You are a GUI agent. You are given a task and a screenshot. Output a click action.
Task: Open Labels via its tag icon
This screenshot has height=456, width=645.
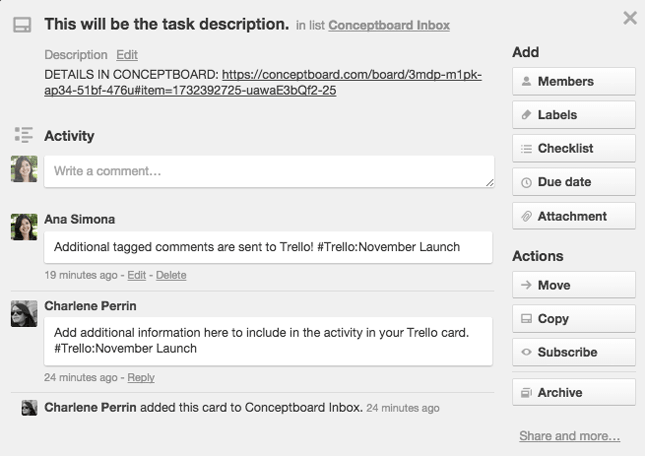526,115
